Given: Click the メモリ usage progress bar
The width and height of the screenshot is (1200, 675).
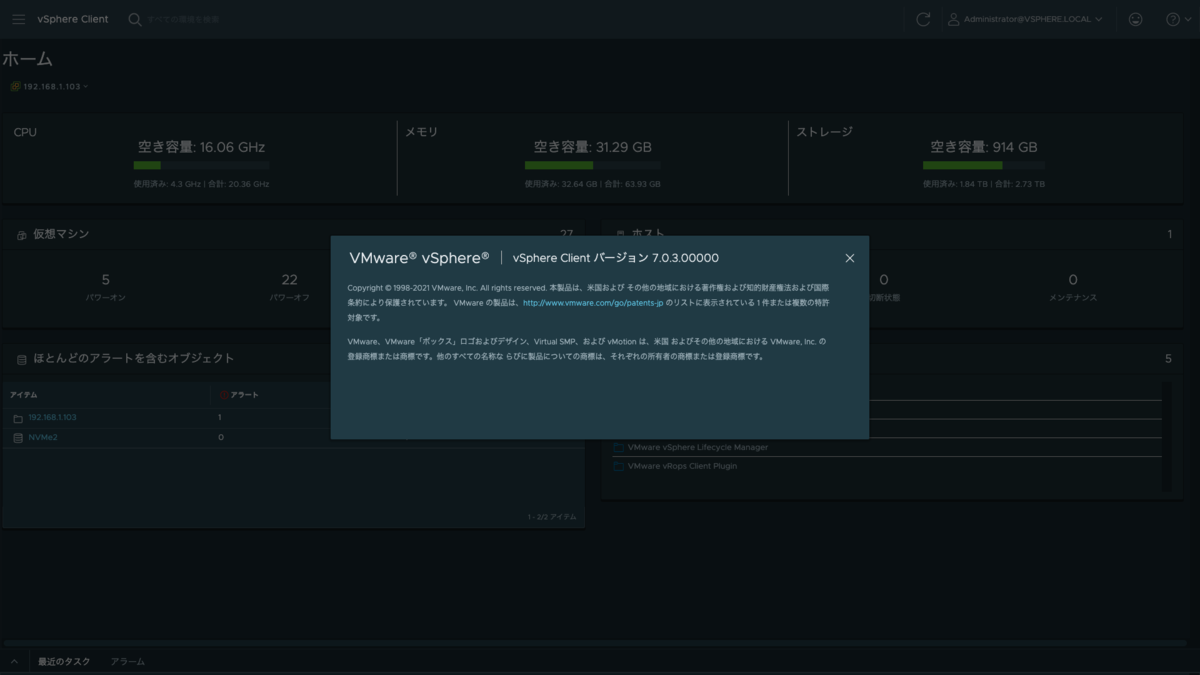Looking at the screenshot, I should tap(592, 165).
